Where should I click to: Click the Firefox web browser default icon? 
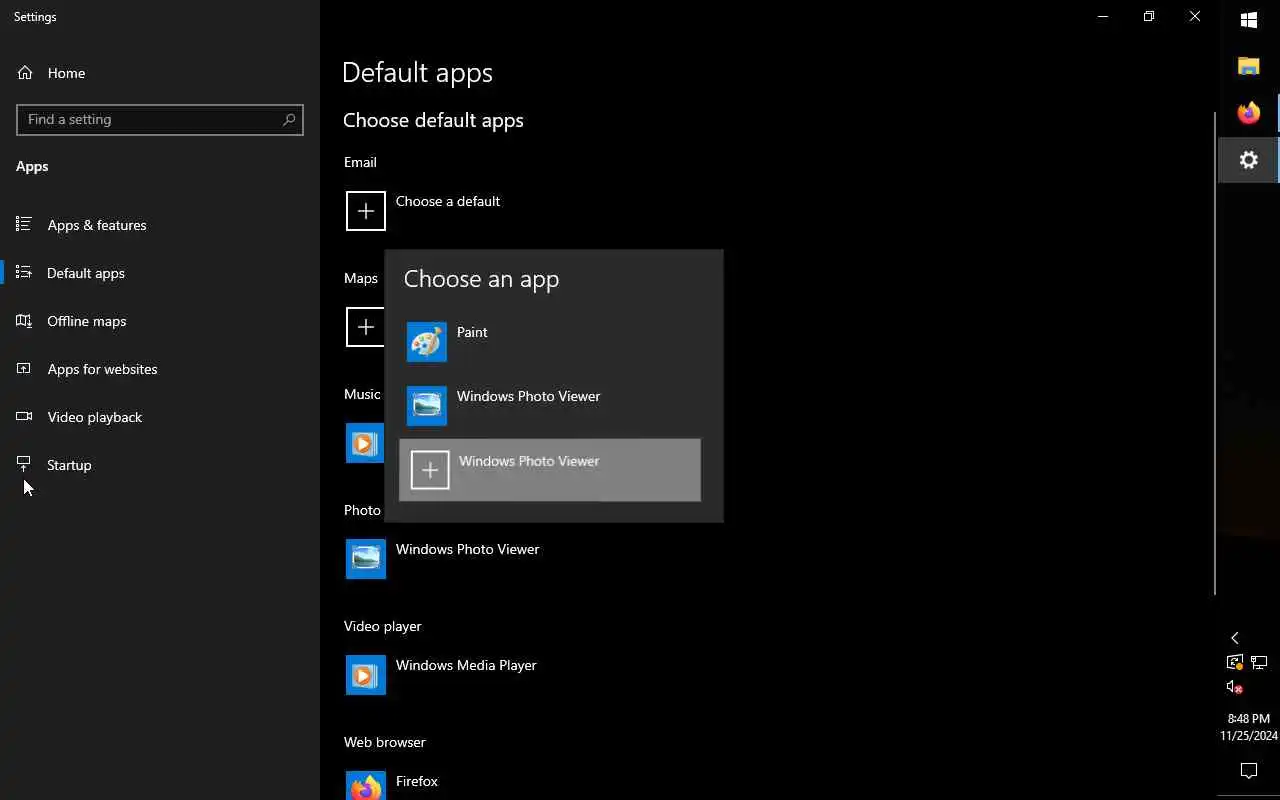(365, 786)
